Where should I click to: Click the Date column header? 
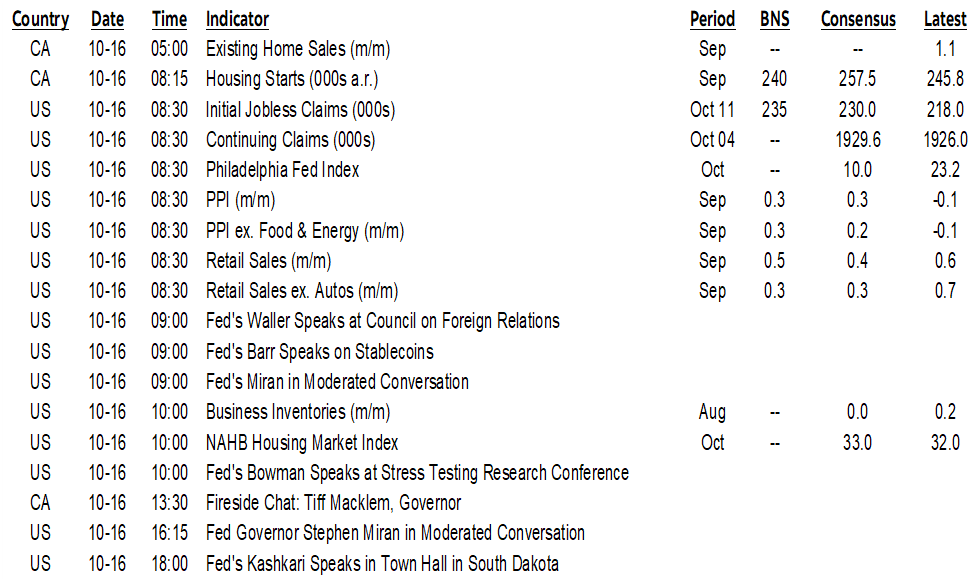click(108, 19)
